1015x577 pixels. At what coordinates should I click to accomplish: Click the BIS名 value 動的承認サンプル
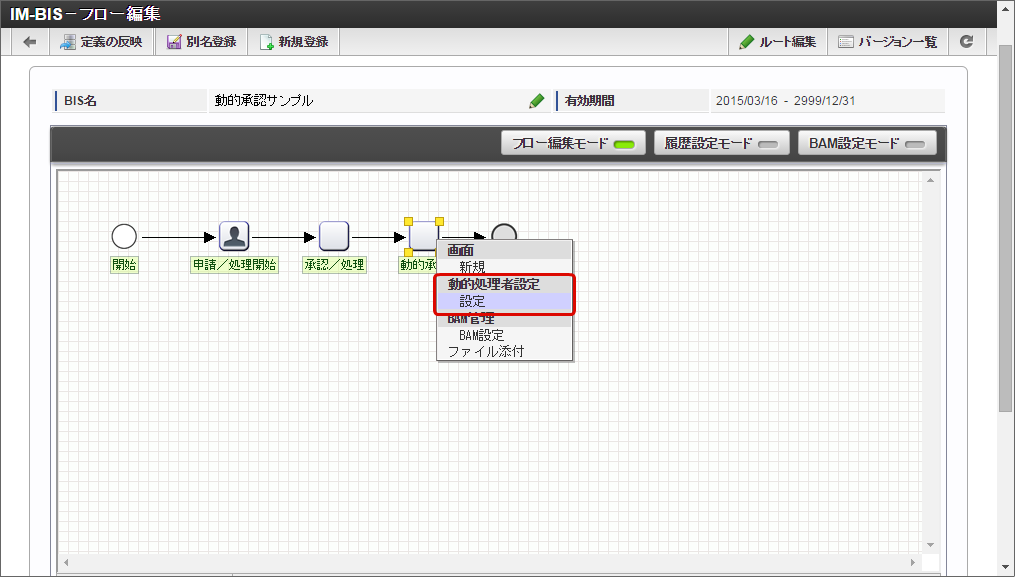coord(264,101)
